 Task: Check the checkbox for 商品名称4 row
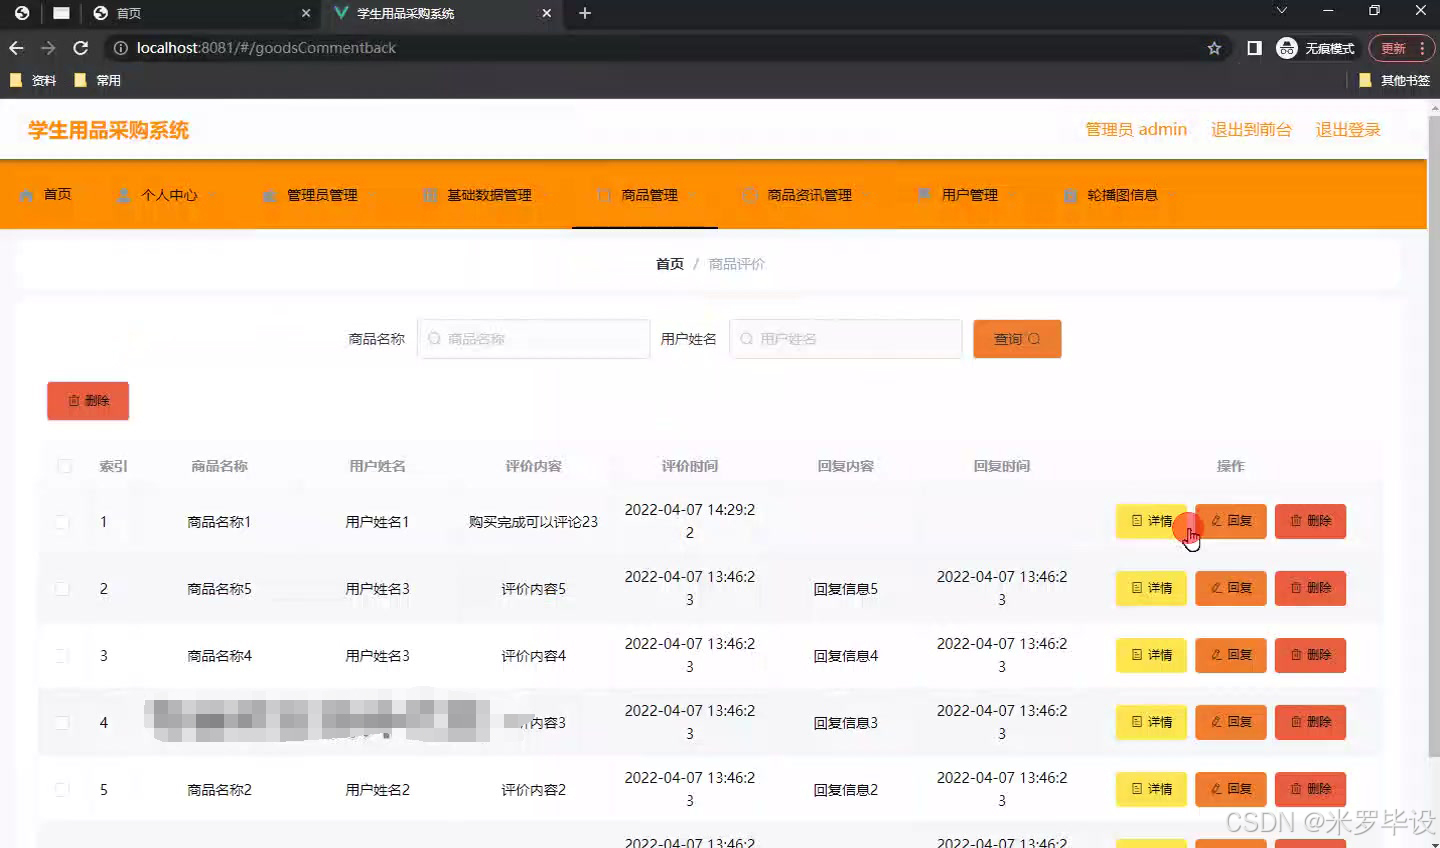(x=62, y=655)
